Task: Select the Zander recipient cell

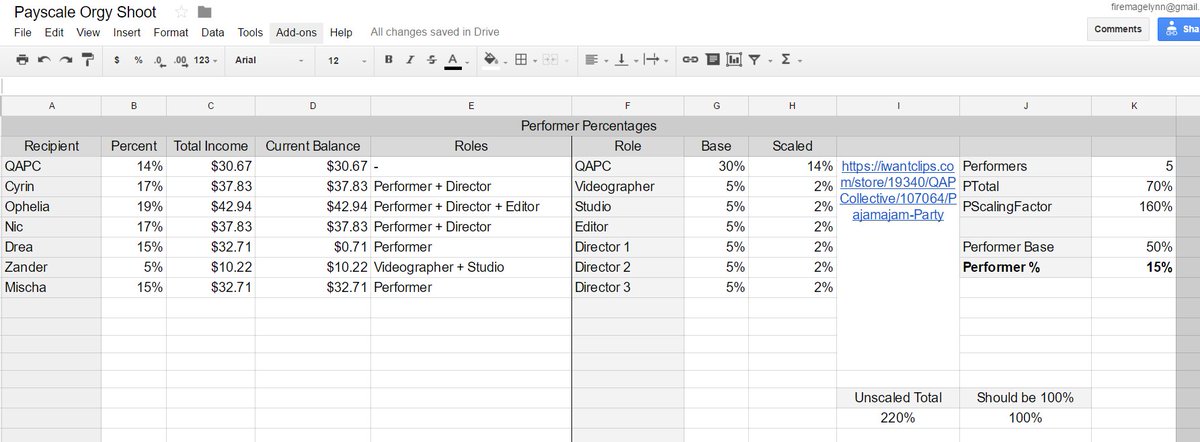Action: click(x=51, y=267)
